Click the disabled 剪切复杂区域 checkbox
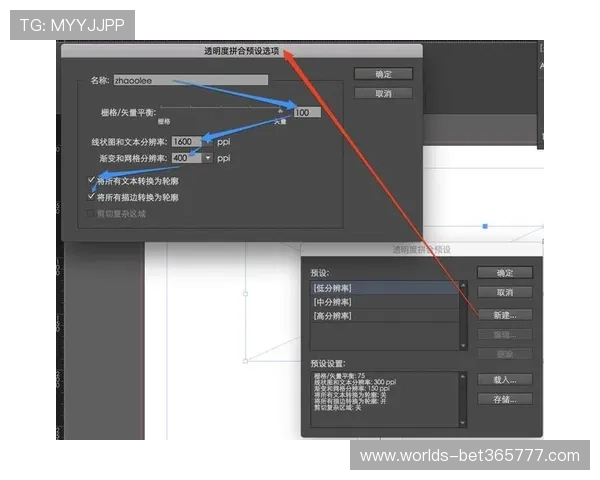The width and height of the screenshot is (600, 480). (92, 213)
